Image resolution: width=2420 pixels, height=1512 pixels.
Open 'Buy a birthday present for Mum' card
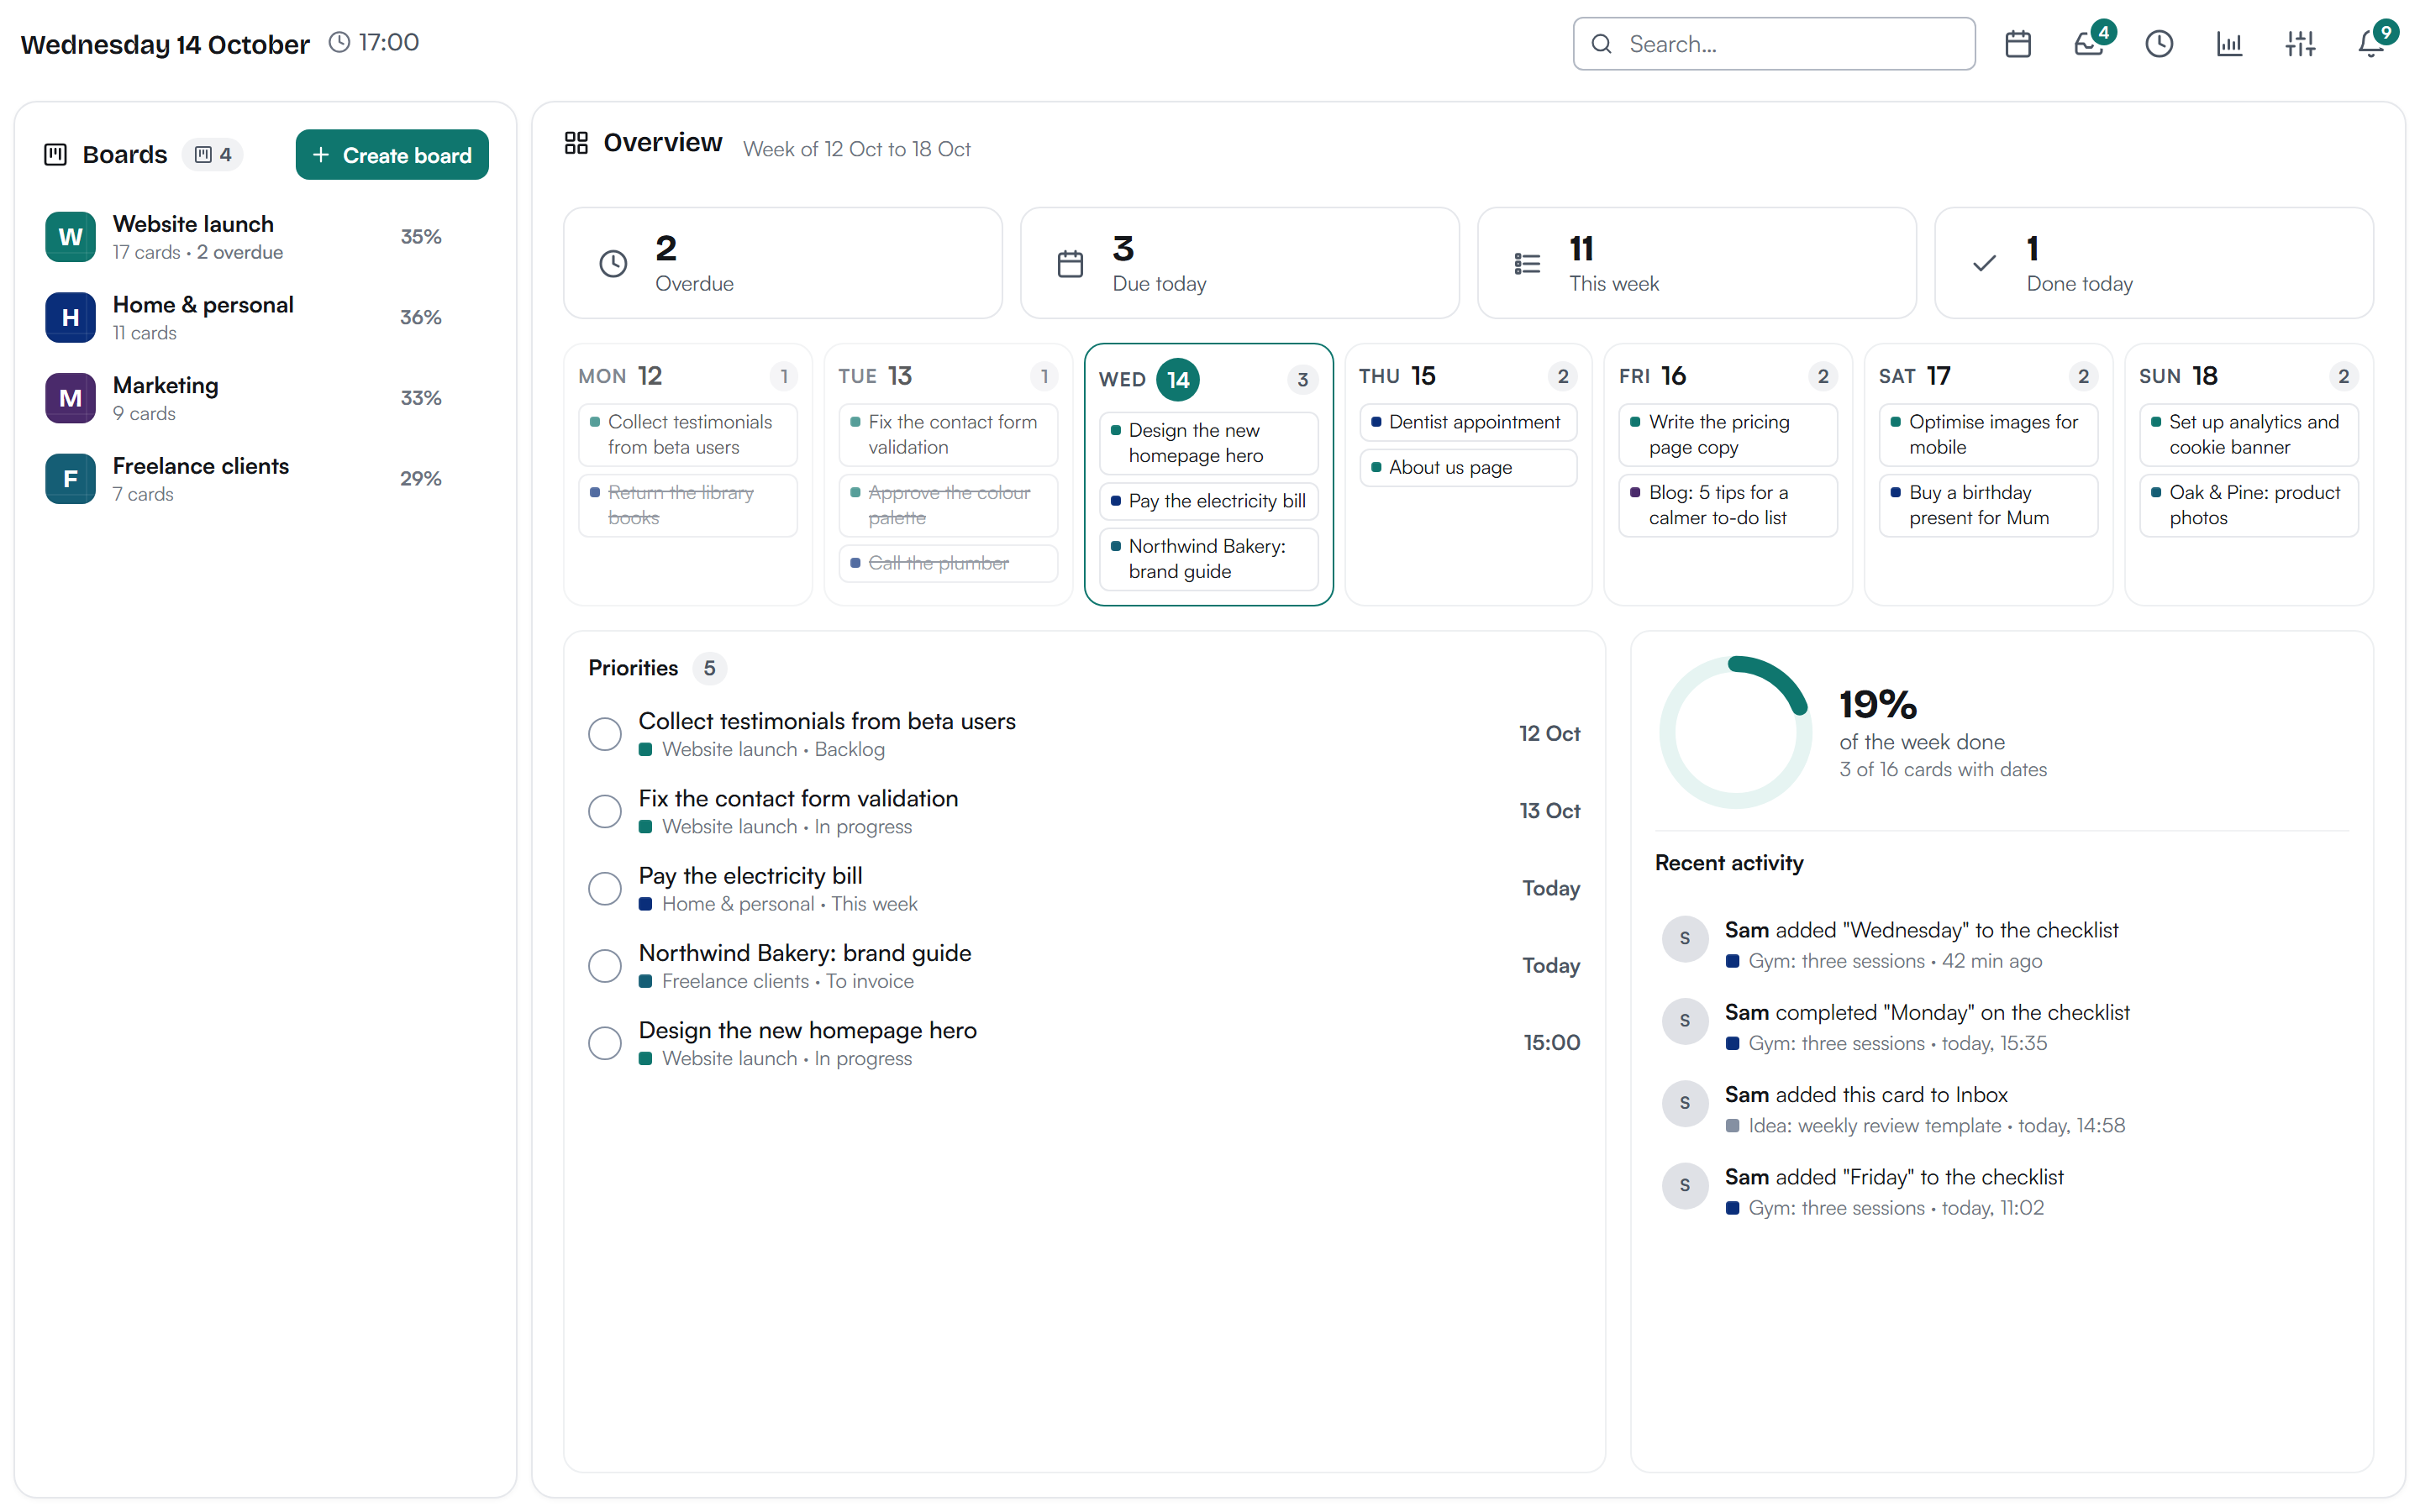tap(1988, 505)
